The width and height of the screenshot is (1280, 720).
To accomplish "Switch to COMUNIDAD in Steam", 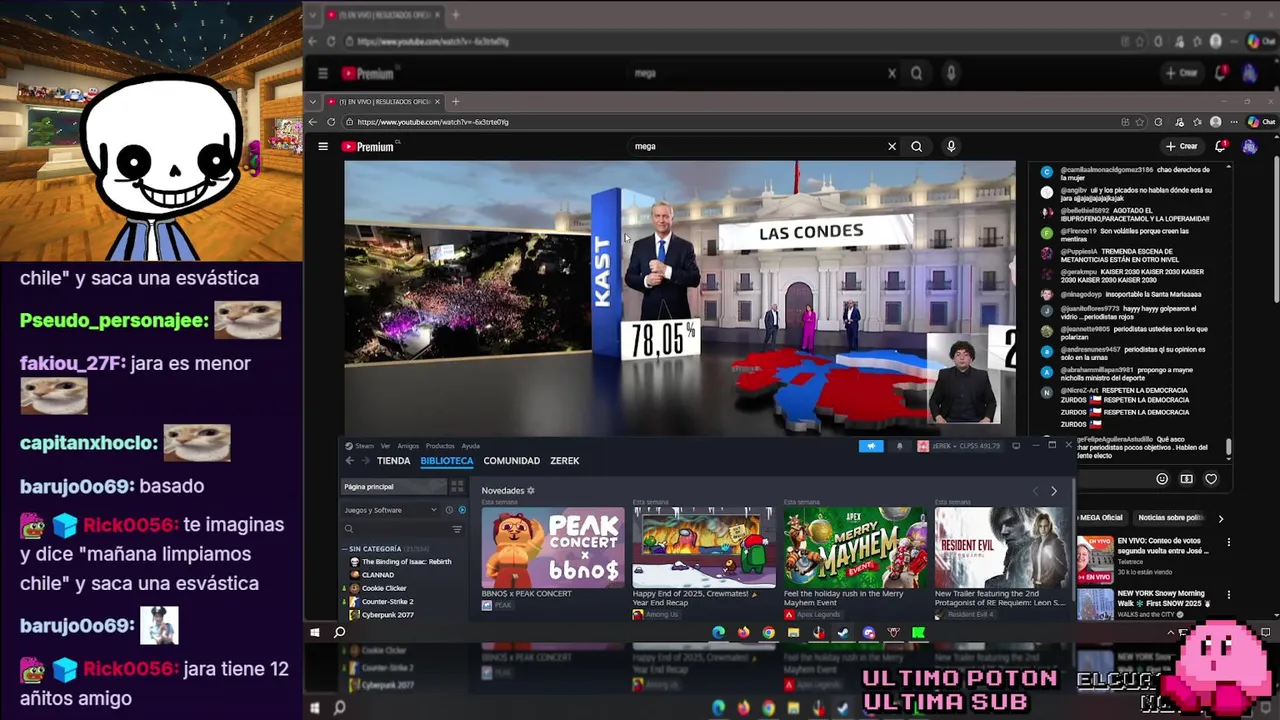I will [x=512, y=461].
